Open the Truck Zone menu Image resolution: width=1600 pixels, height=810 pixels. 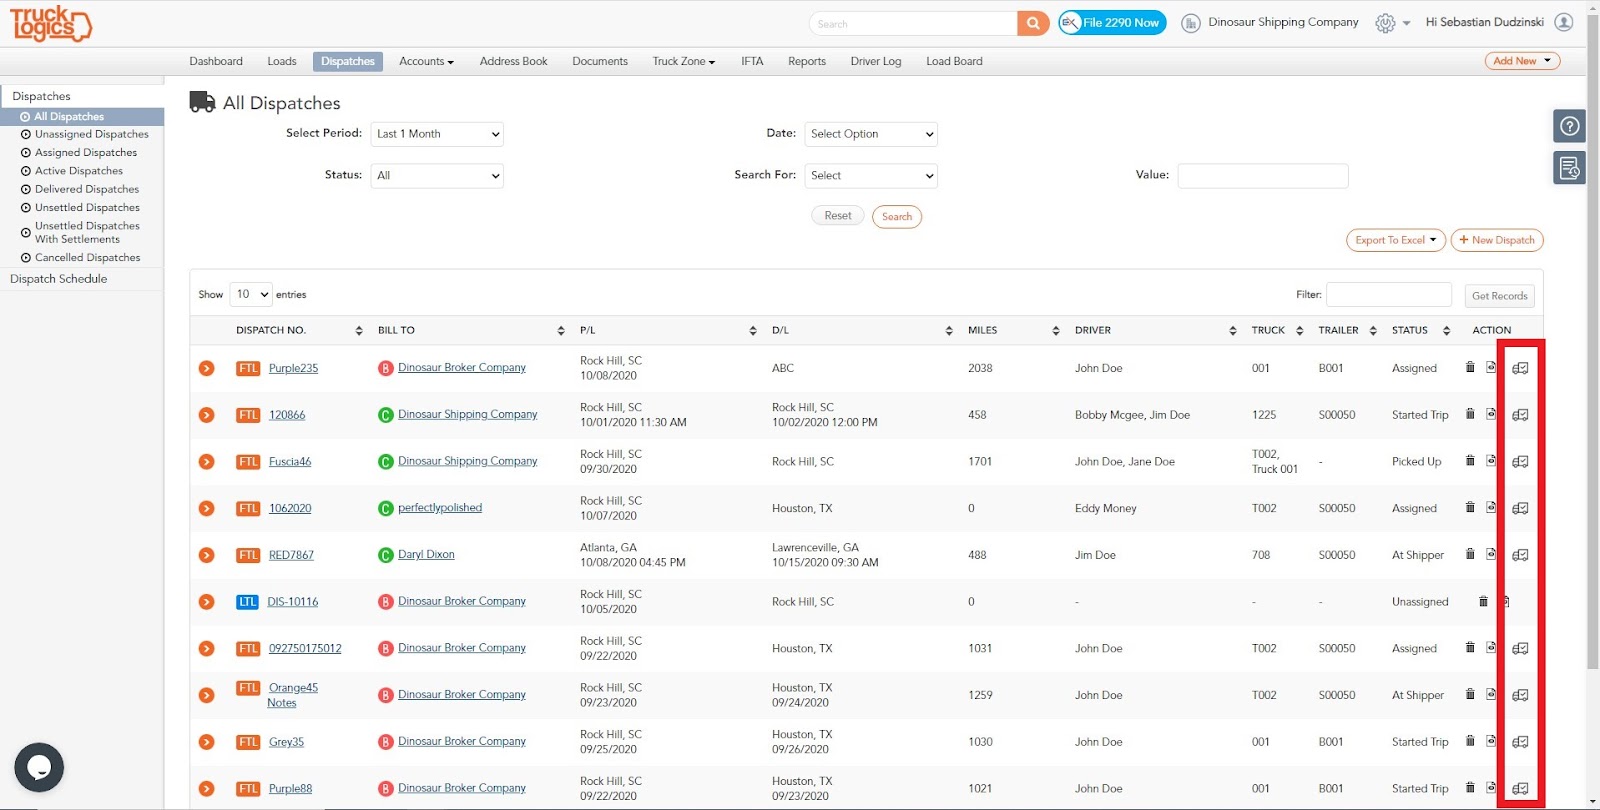(684, 61)
